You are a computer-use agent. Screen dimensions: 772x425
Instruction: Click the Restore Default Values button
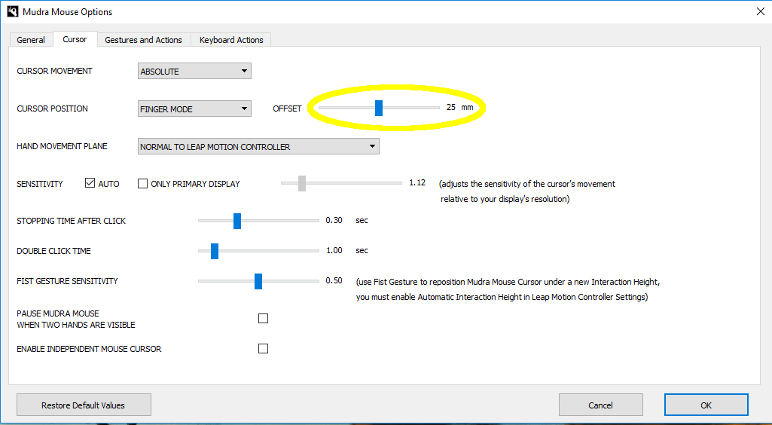84,405
